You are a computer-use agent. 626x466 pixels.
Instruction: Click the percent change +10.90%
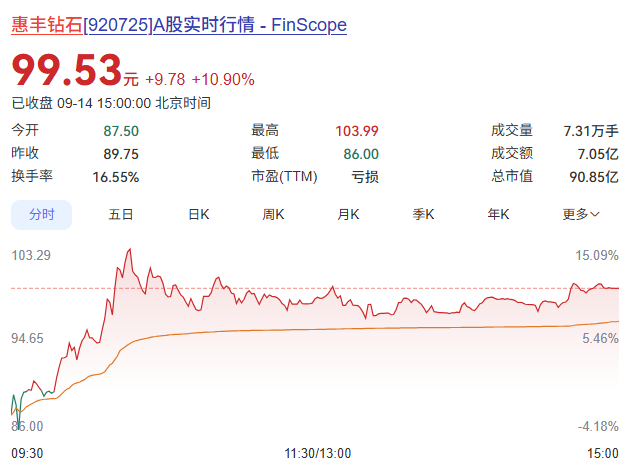(223, 79)
